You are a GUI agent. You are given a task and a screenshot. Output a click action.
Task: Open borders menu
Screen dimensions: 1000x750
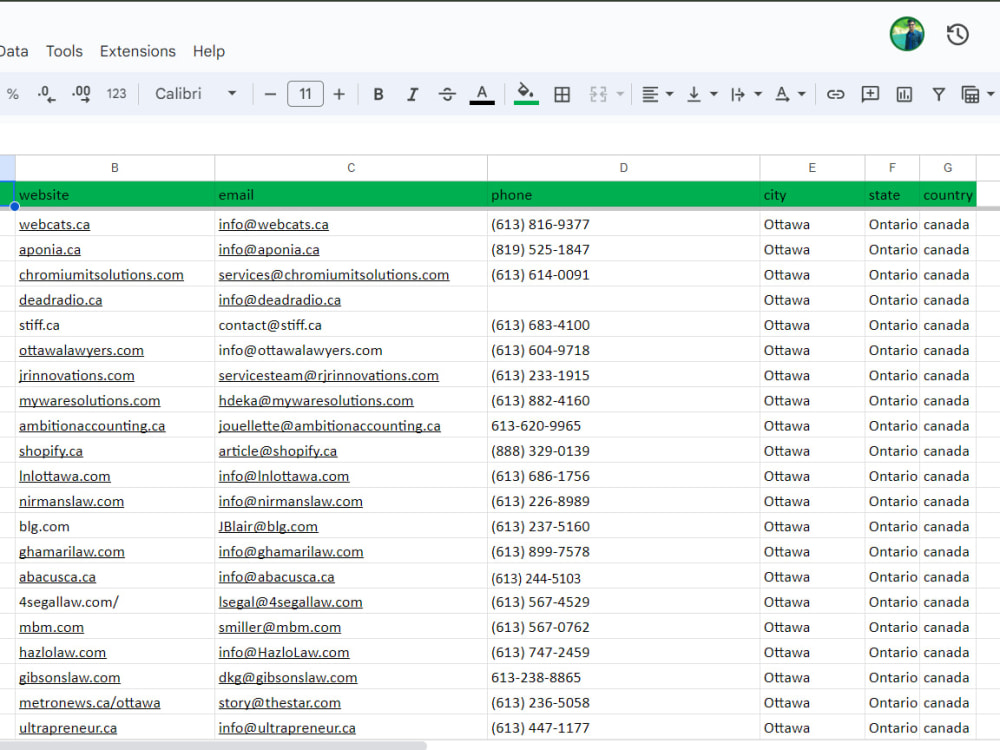pos(562,94)
